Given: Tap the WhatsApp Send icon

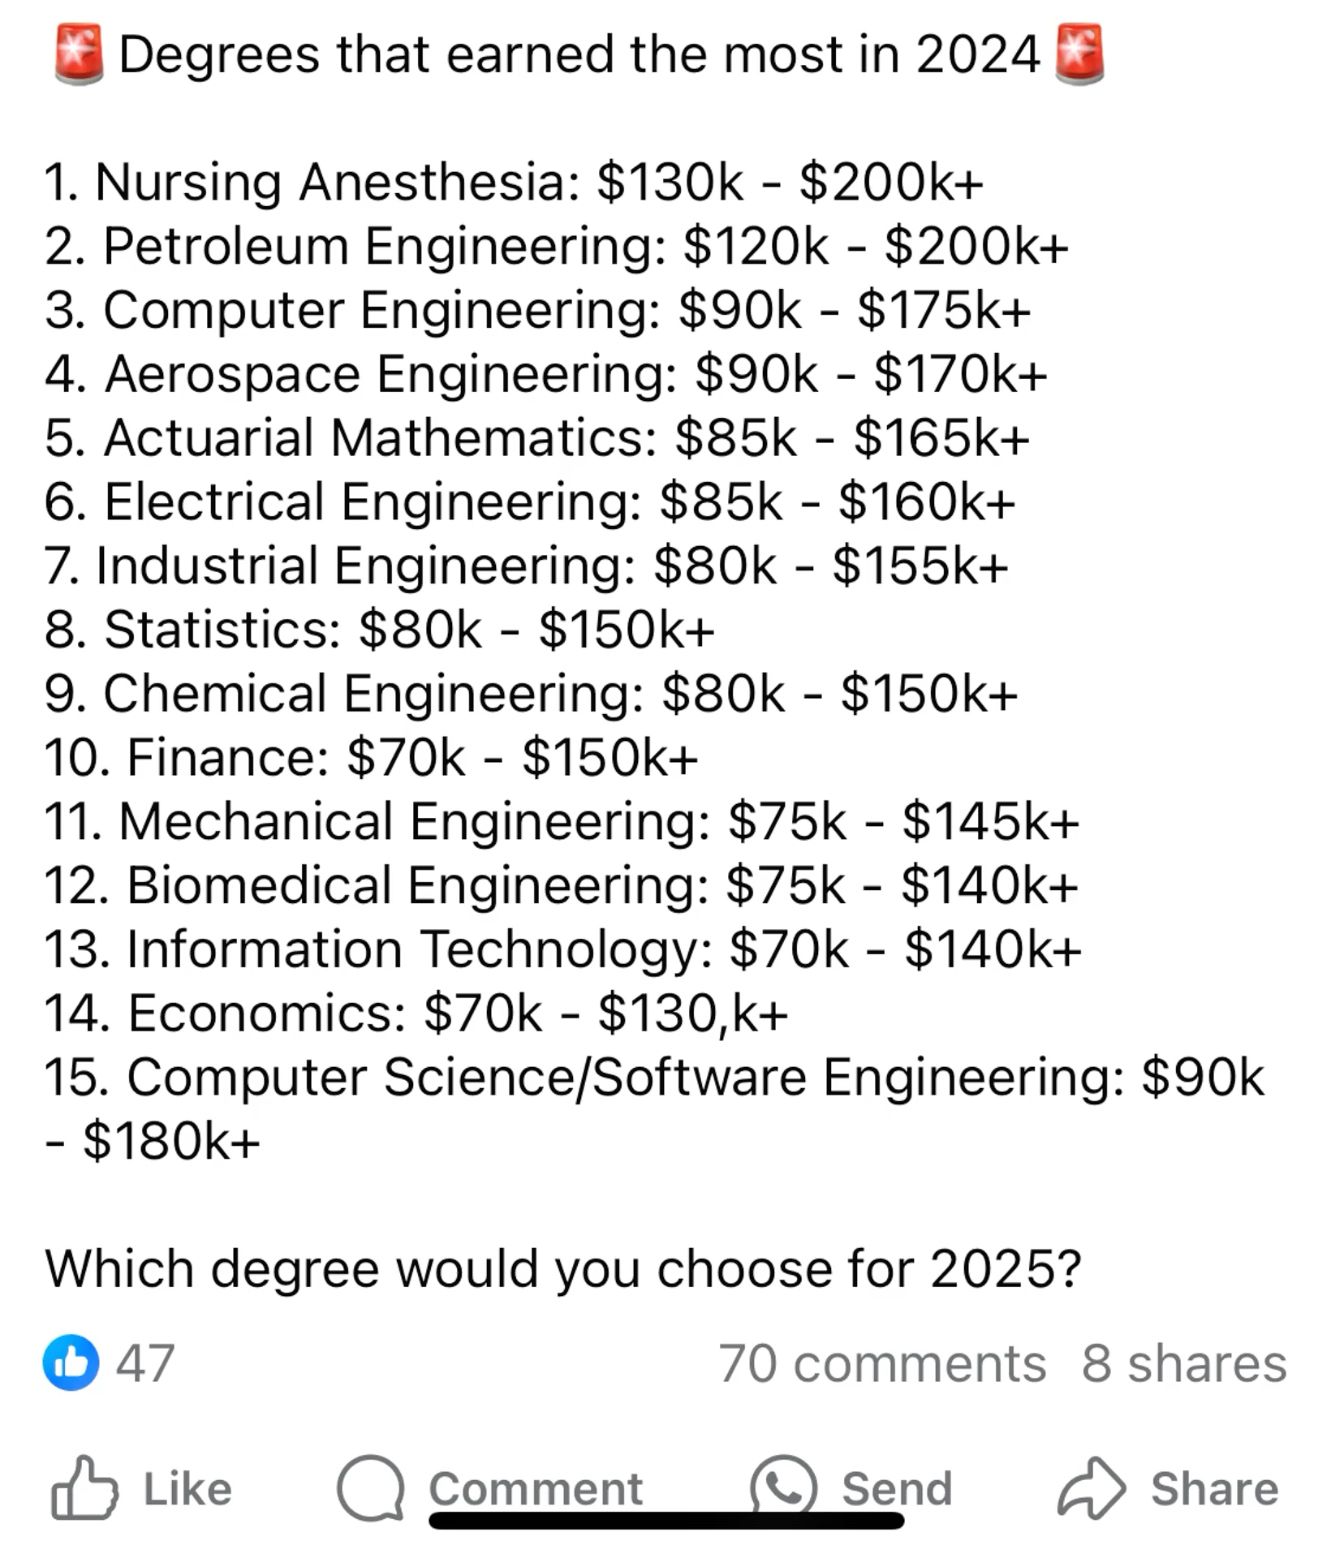Looking at the screenshot, I should [784, 1485].
